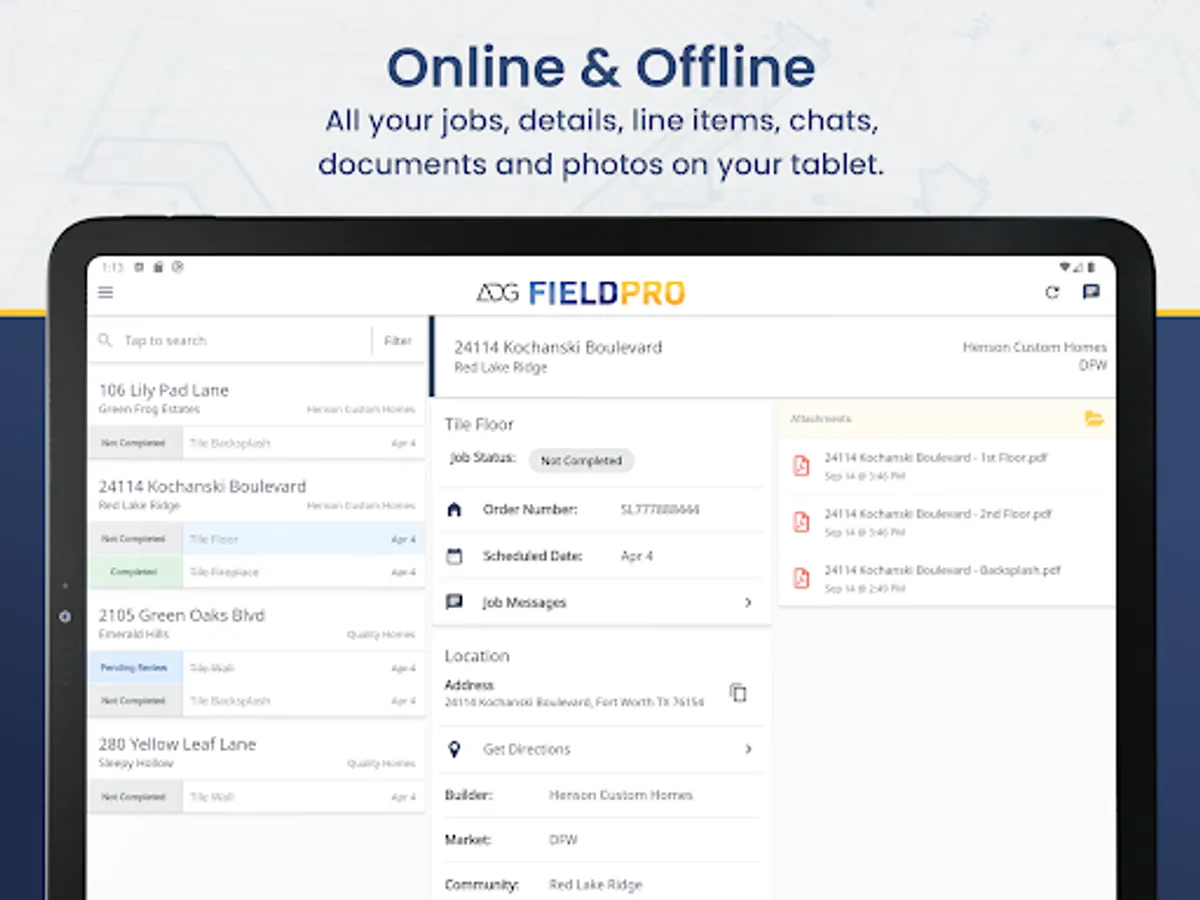Screen dimensions: 1200x900
Task: Expand Get Directions chevron
Action: (748, 749)
